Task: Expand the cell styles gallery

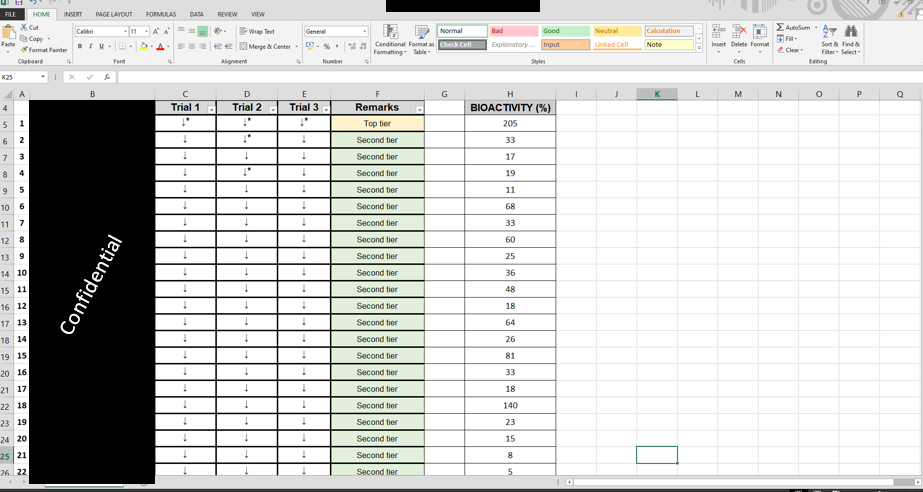Action: pyautogui.click(x=699, y=48)
